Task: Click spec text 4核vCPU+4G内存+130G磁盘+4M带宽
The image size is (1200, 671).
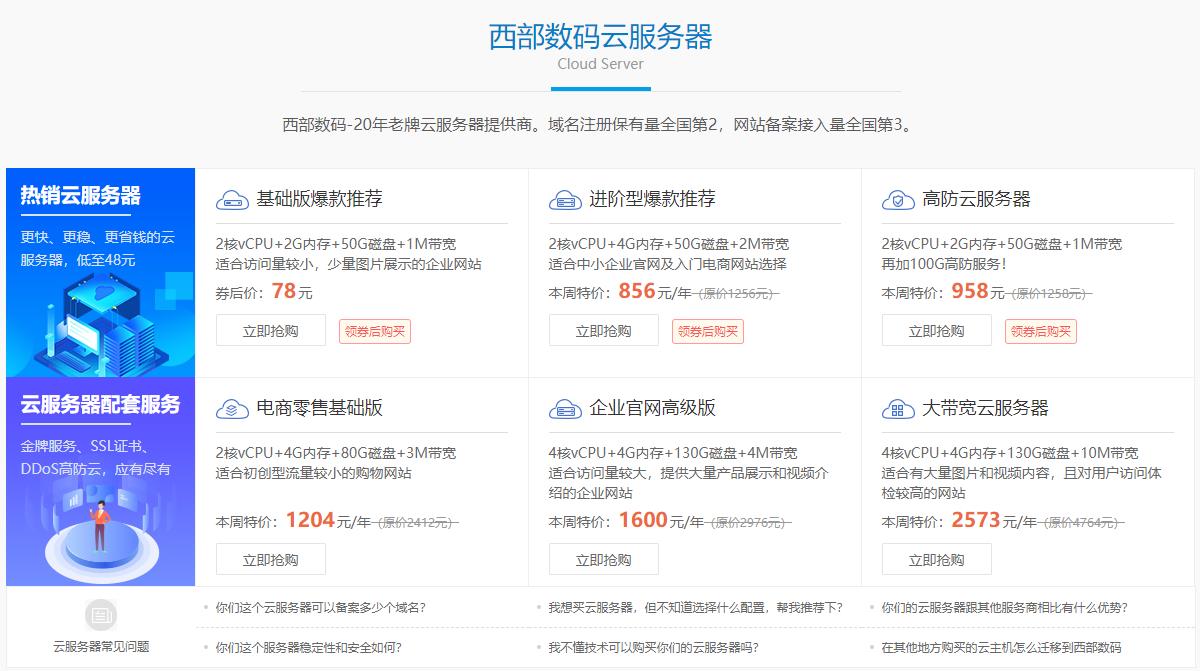Action: 673,453
